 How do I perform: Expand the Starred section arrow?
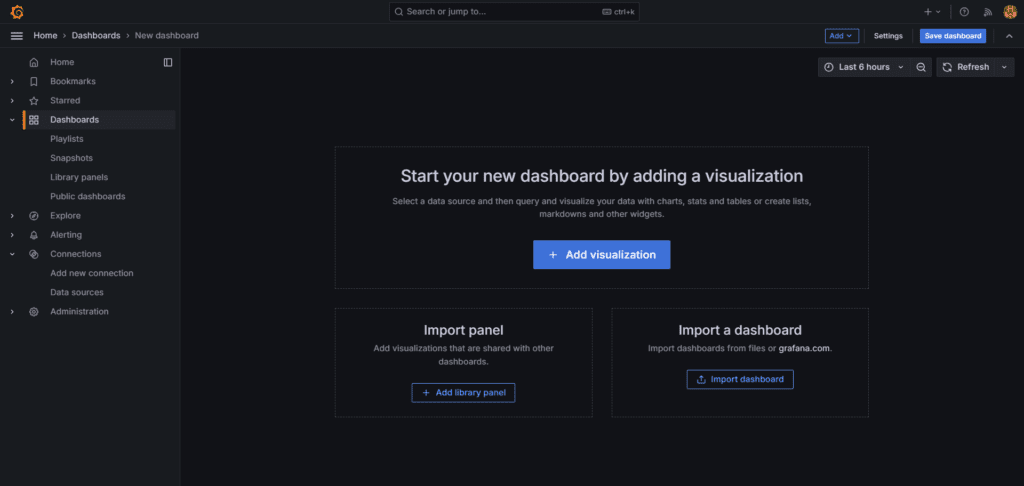point(12,101)
